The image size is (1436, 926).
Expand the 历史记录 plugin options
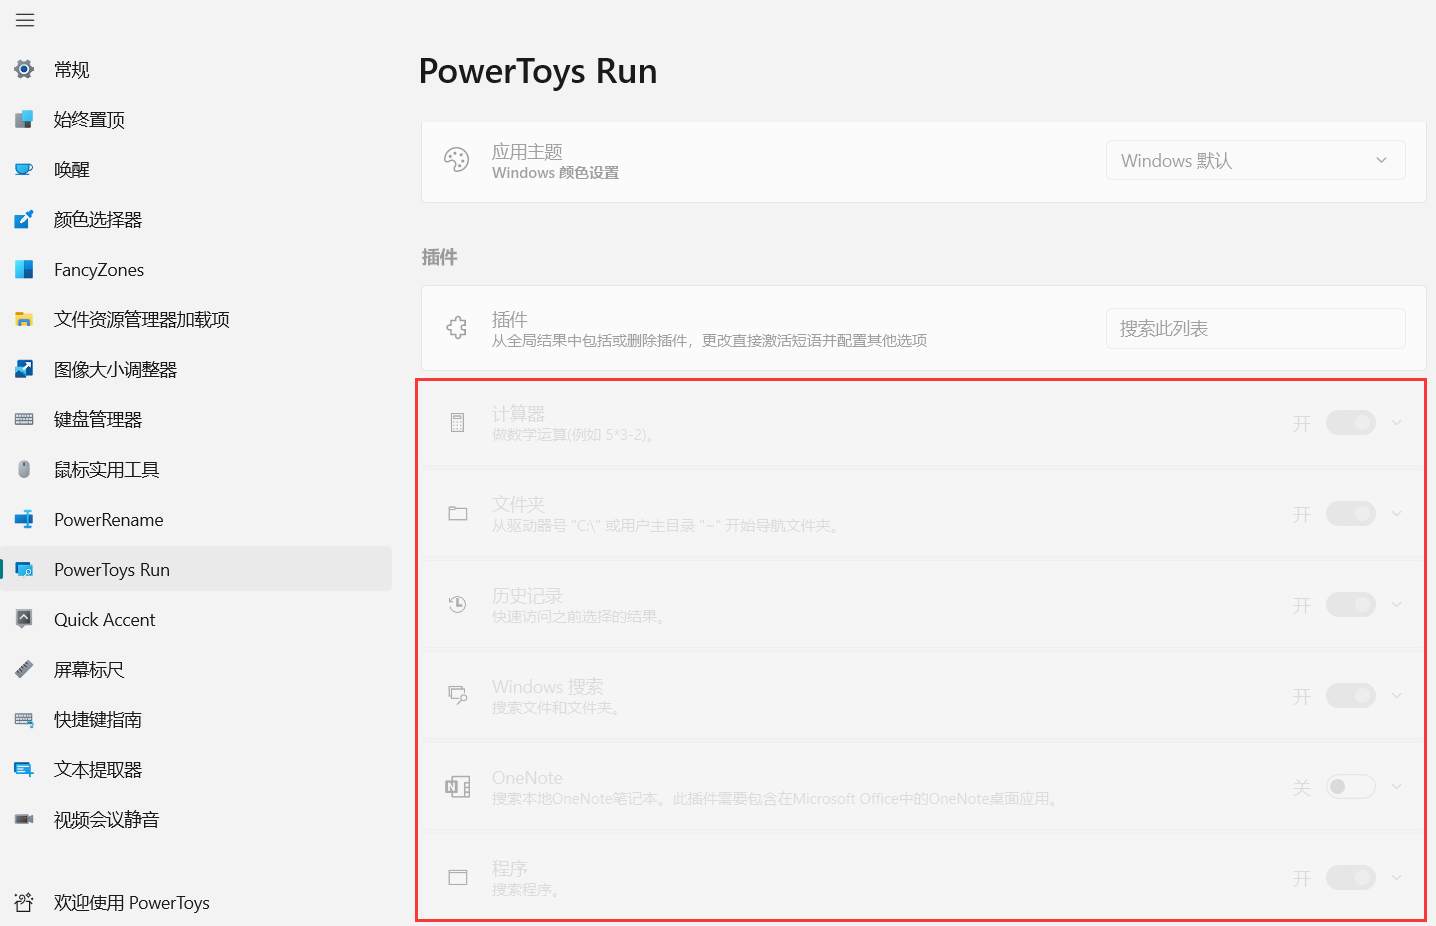point(1396,604)
